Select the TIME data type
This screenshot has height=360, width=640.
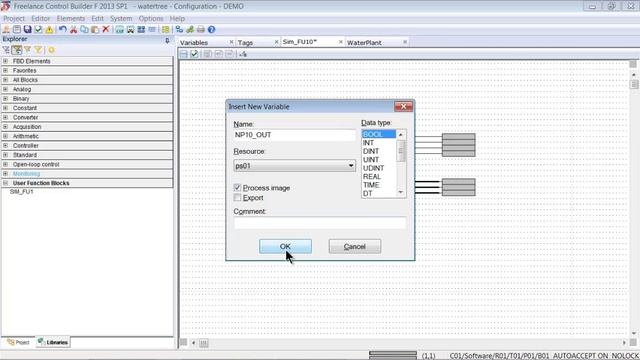(x=371, y=185)
